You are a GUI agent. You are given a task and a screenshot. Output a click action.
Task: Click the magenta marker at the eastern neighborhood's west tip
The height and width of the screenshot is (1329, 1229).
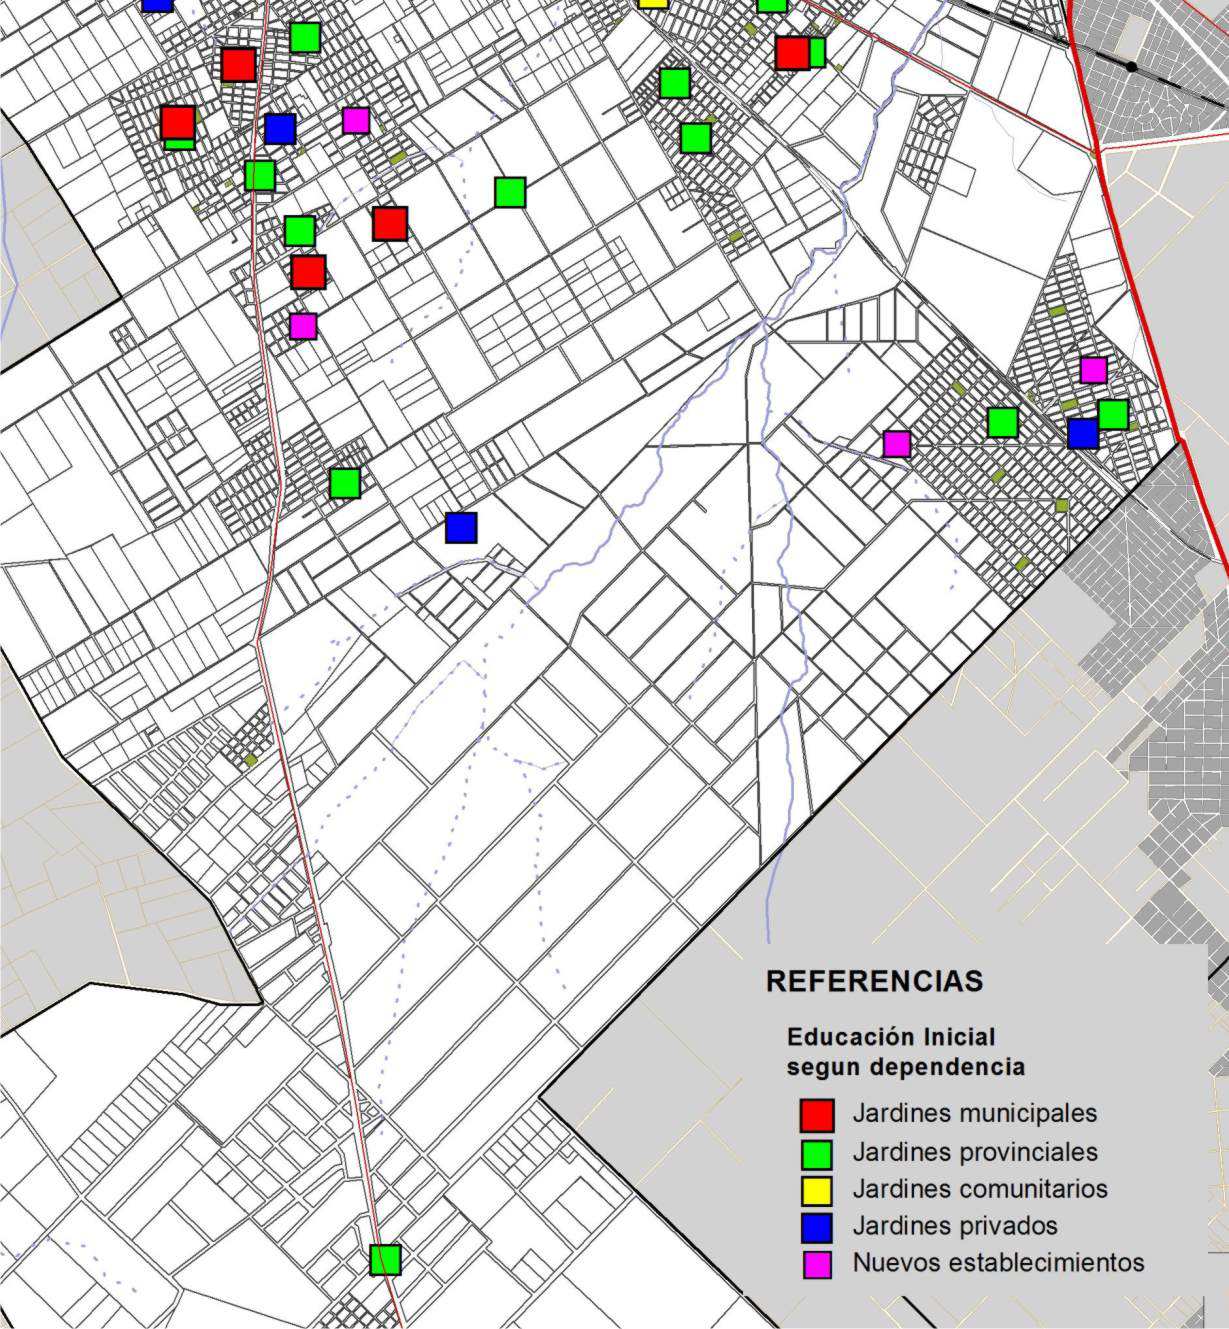click(897, 443)
